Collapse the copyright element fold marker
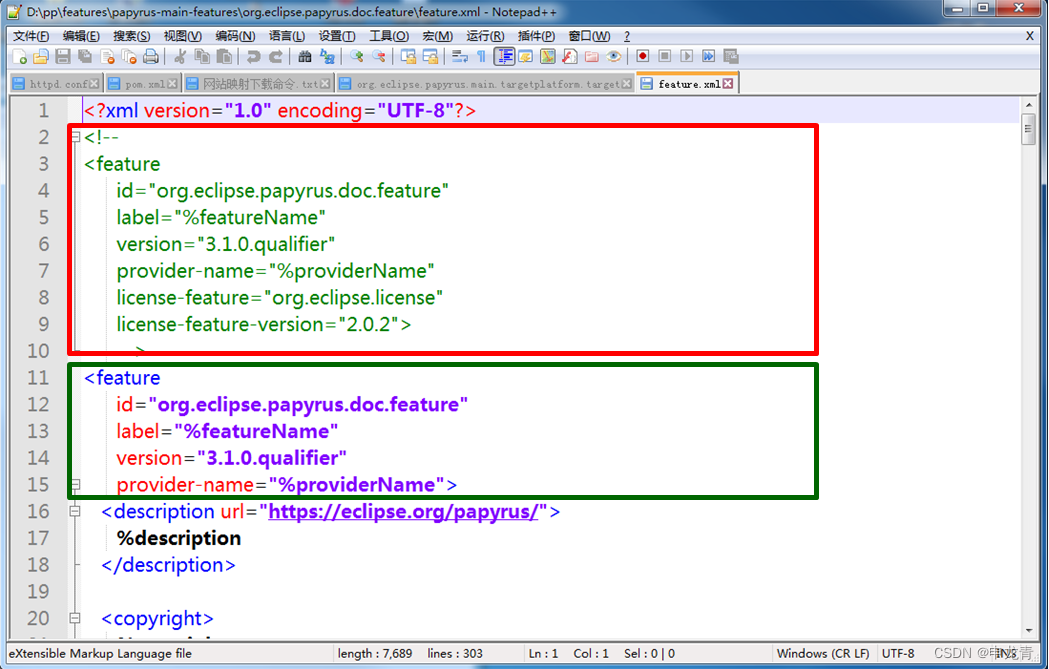Viewport: 1049px width, 669px height. (x=75, y=618)
